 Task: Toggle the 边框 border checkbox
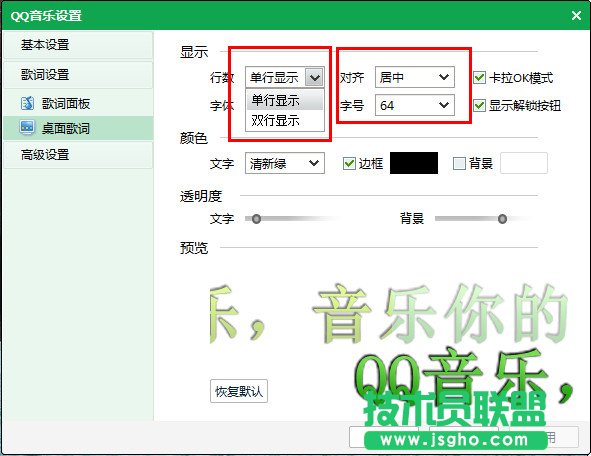[349, 164]
